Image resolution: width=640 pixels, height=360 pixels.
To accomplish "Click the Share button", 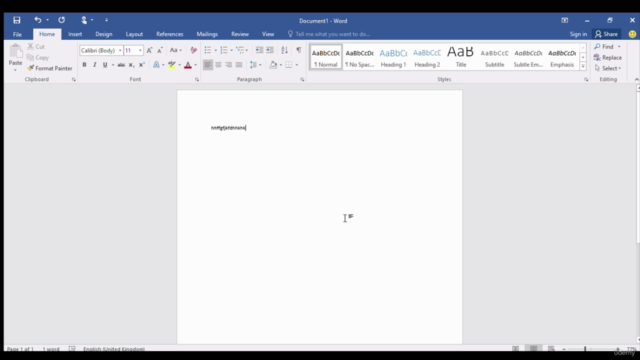I will [607, 34].
